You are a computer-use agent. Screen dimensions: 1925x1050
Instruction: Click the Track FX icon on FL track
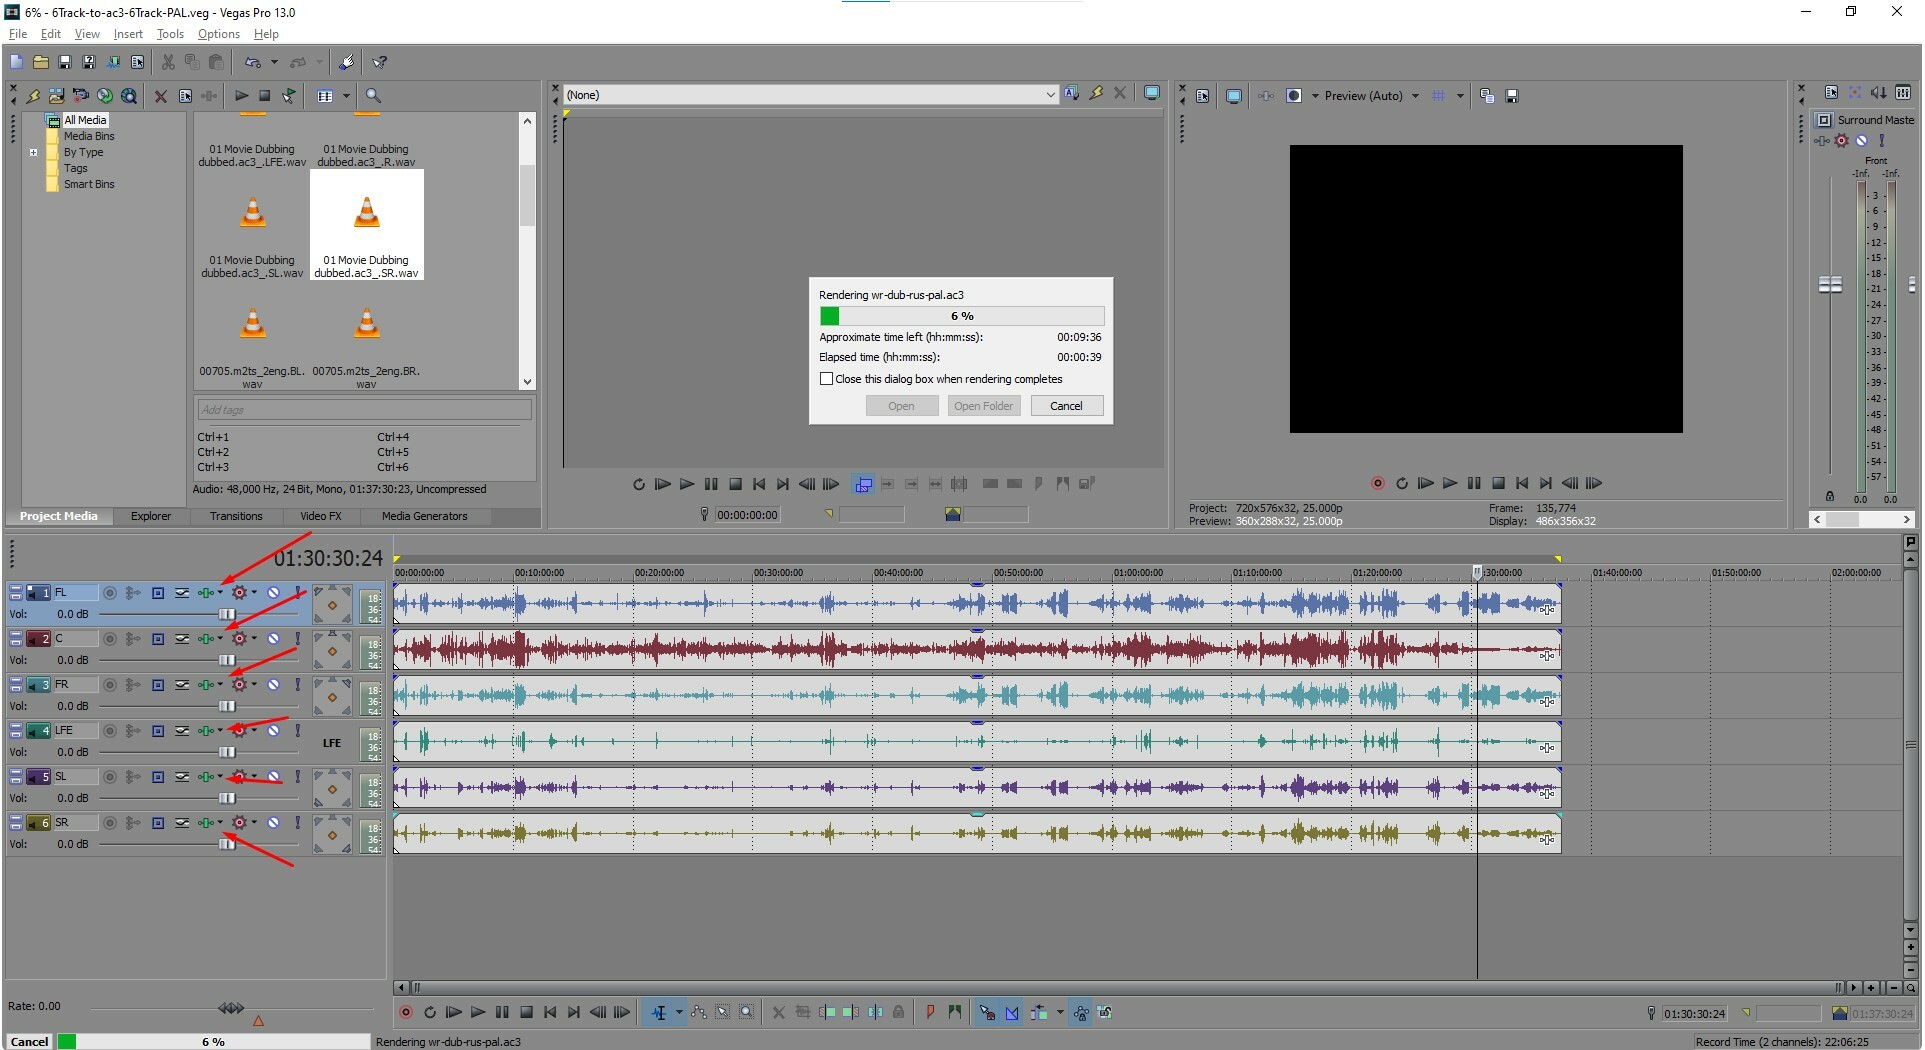[x=205, y=593]
